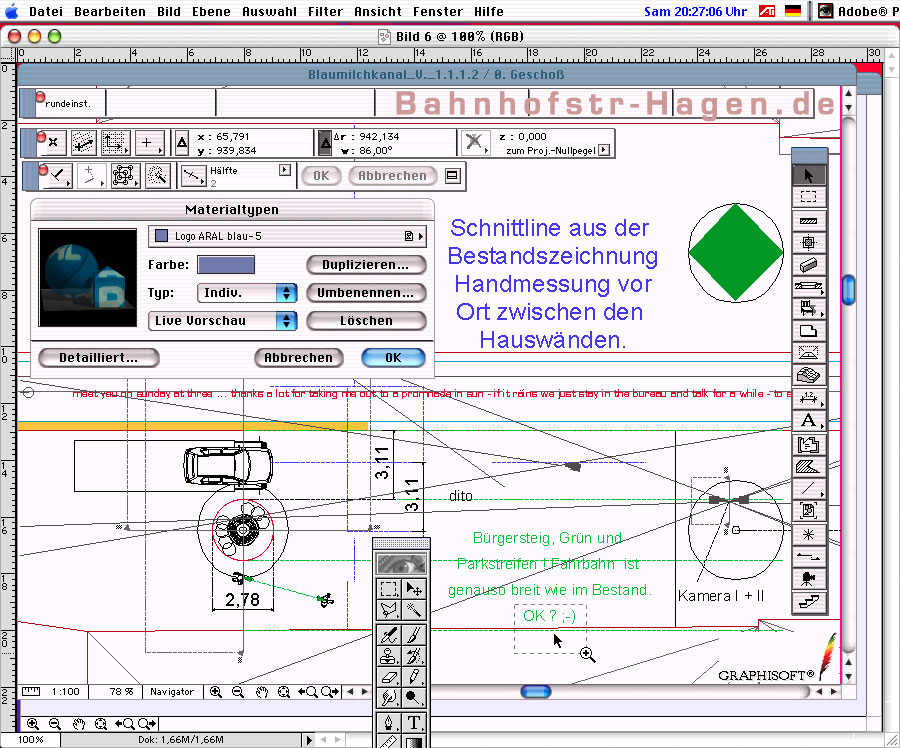Open the Ebene menu
Screen dimensions: 900x748
click(x=211, y=12)
